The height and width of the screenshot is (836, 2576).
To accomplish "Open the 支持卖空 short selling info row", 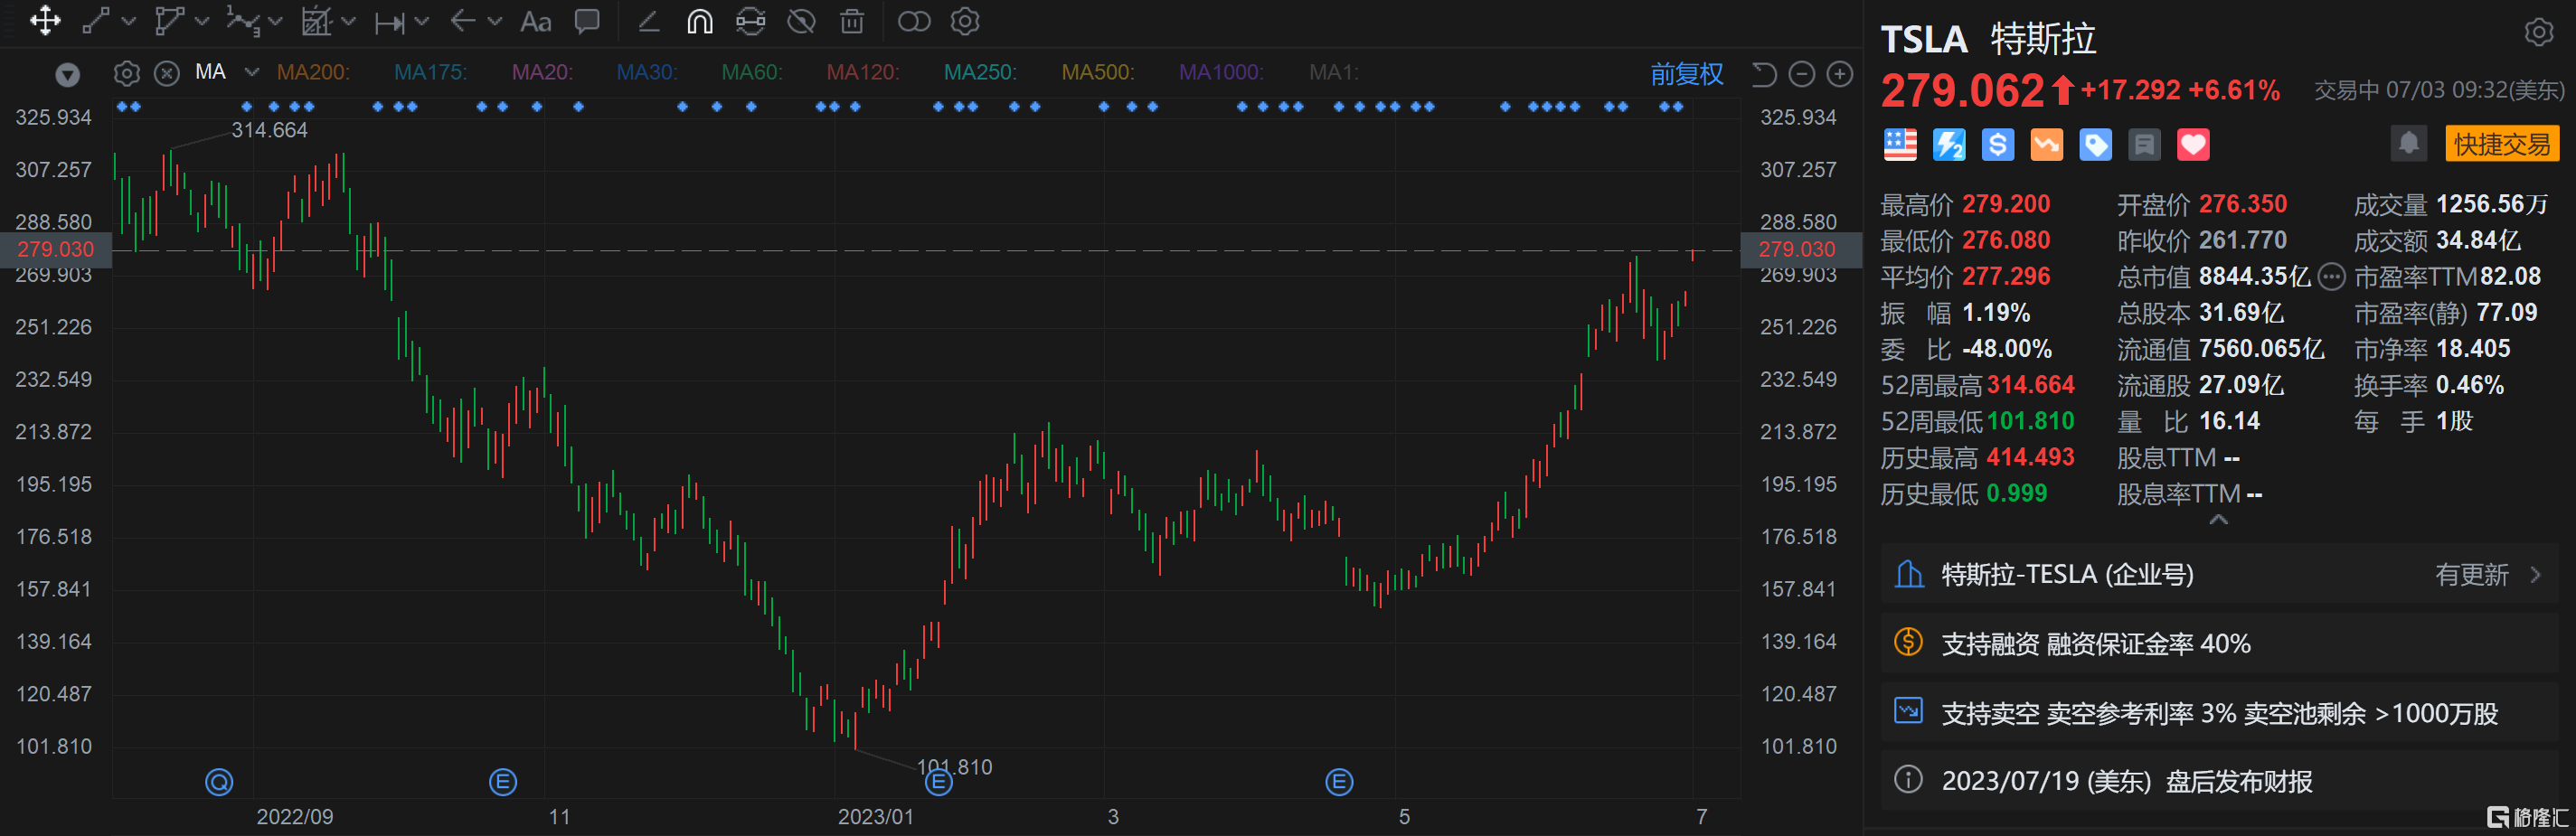I will [x=2219, y=713].
